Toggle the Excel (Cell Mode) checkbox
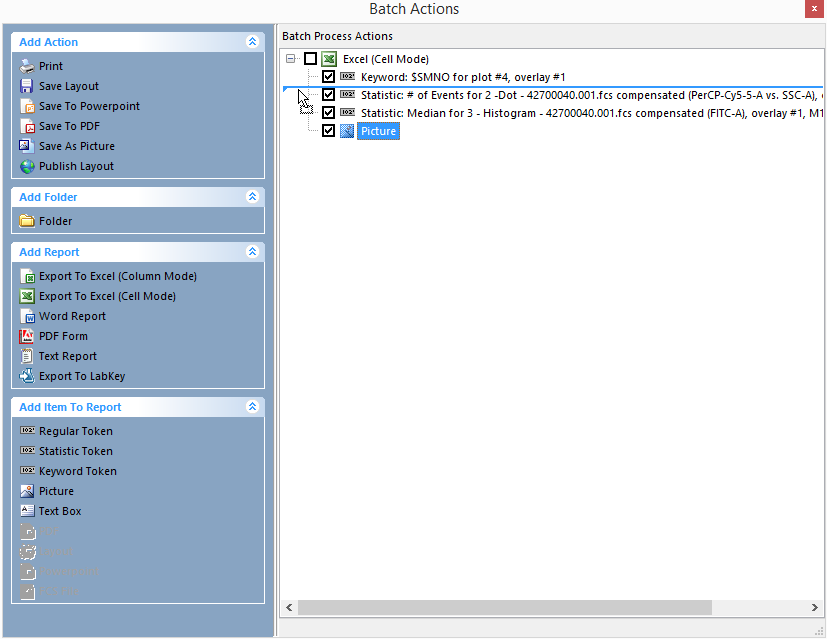The height and width of the screenshot is (639, 827). pyautogui.click(x=310, y=59)
